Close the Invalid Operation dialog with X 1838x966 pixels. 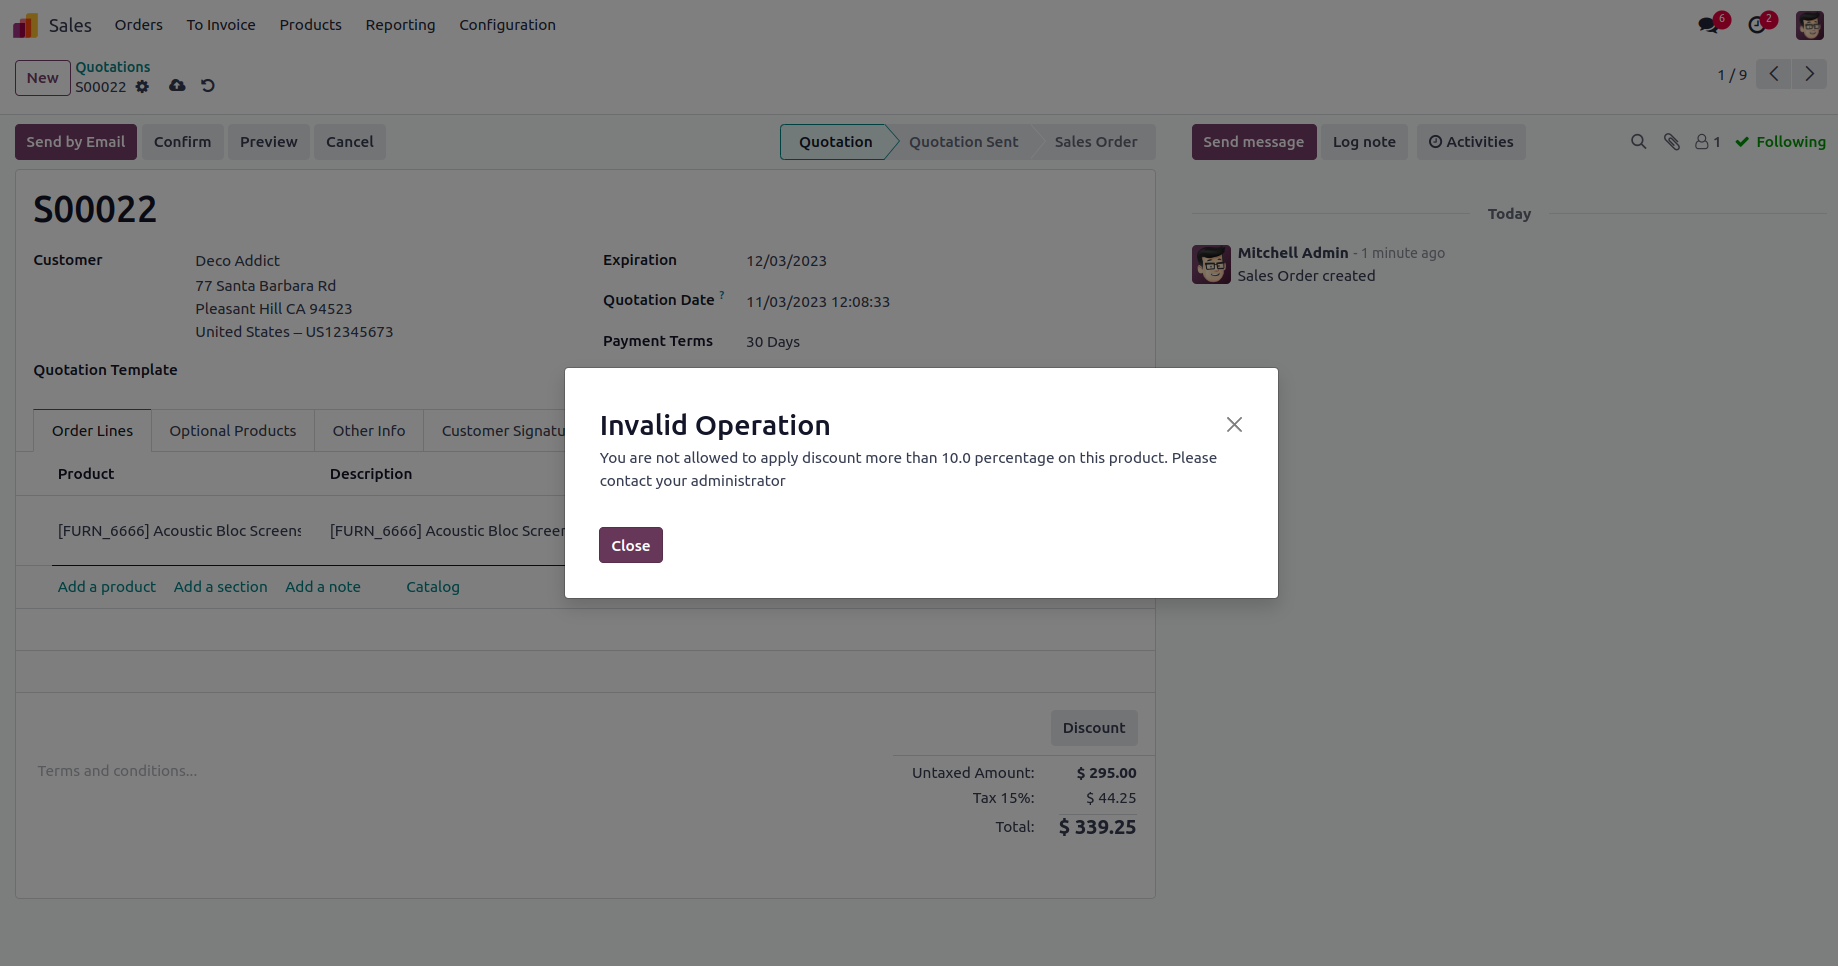pyautogui.click(x=1234, y=425)
